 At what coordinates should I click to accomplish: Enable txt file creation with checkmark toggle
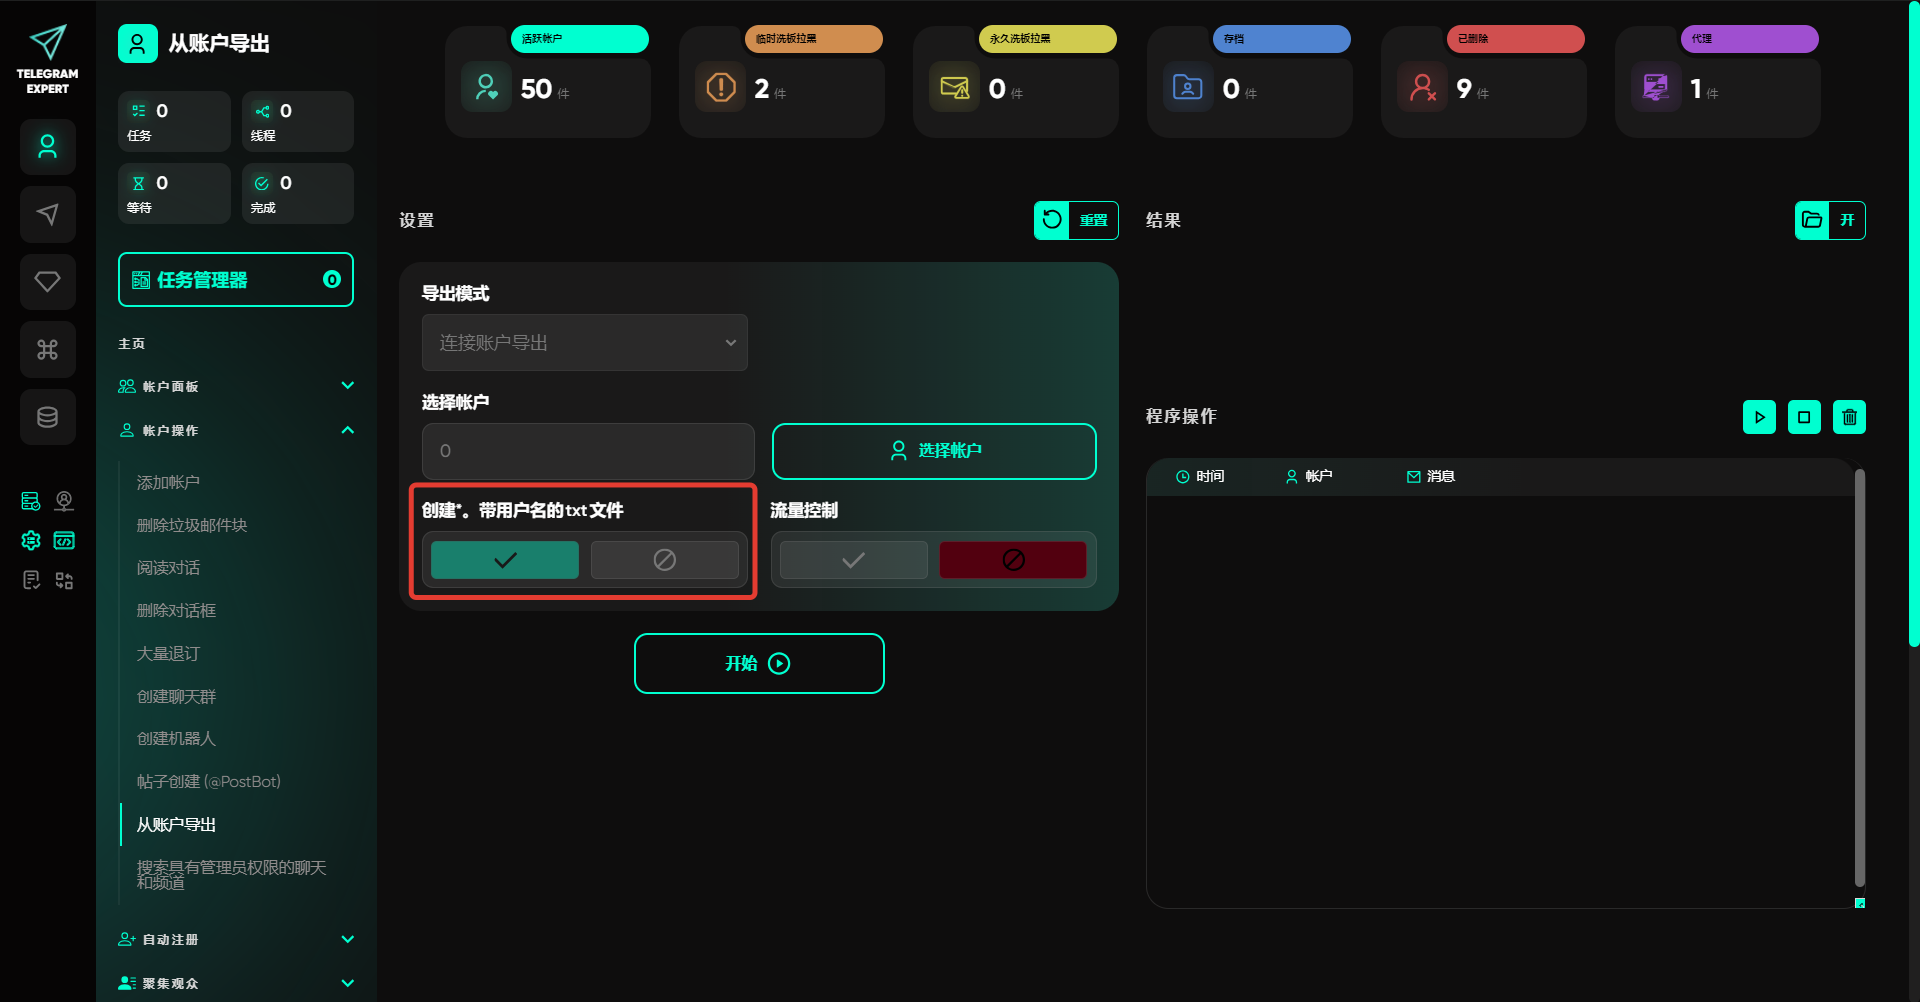505,560
